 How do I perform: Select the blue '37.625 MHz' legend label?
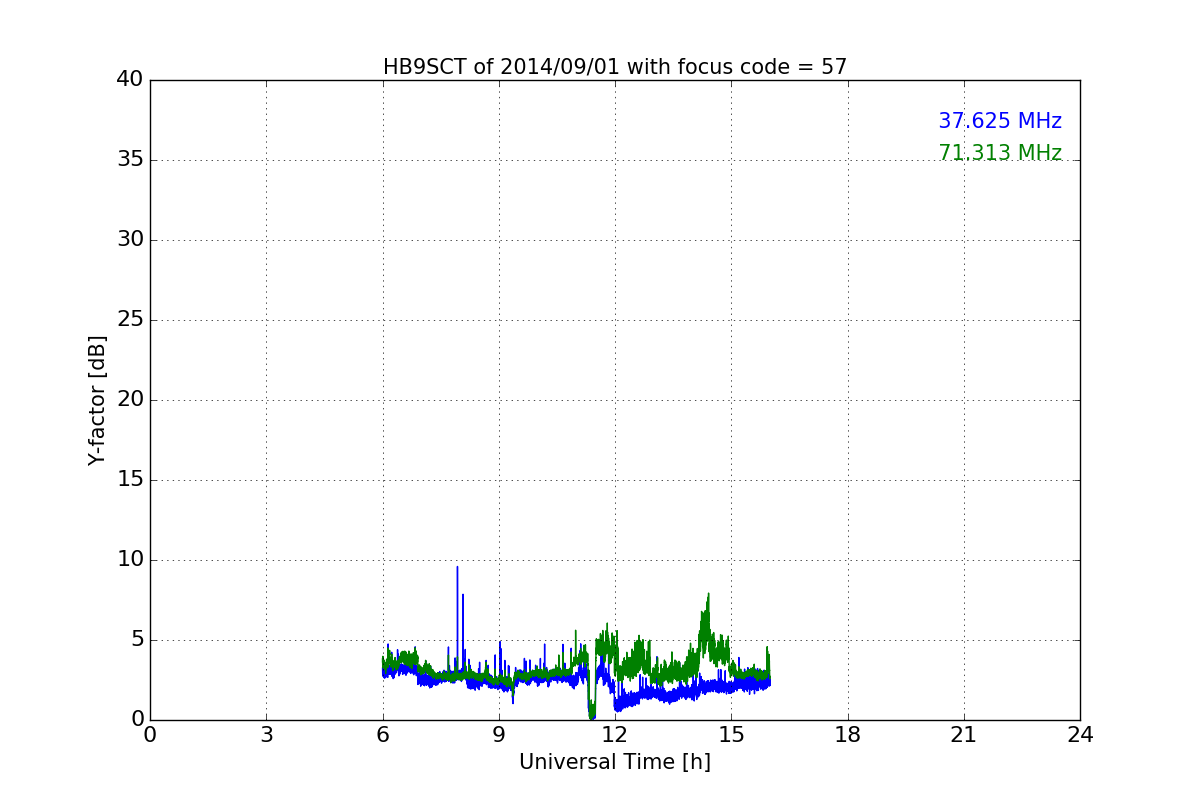(1000, 121)
